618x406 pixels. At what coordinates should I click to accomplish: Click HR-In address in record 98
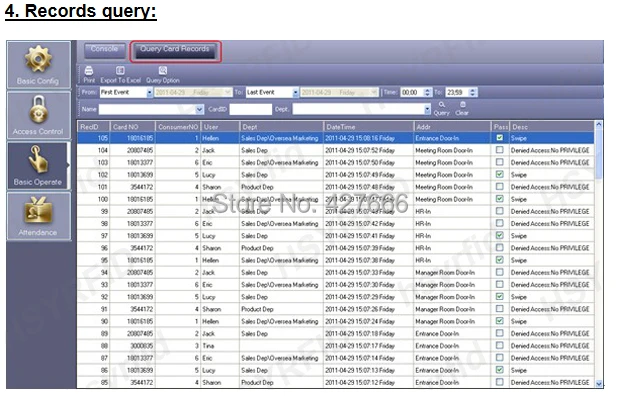(x=423, y=223)
